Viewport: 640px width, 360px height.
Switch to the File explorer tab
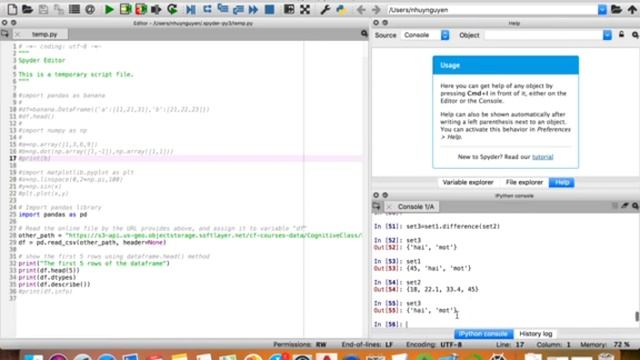pos(524,182)
